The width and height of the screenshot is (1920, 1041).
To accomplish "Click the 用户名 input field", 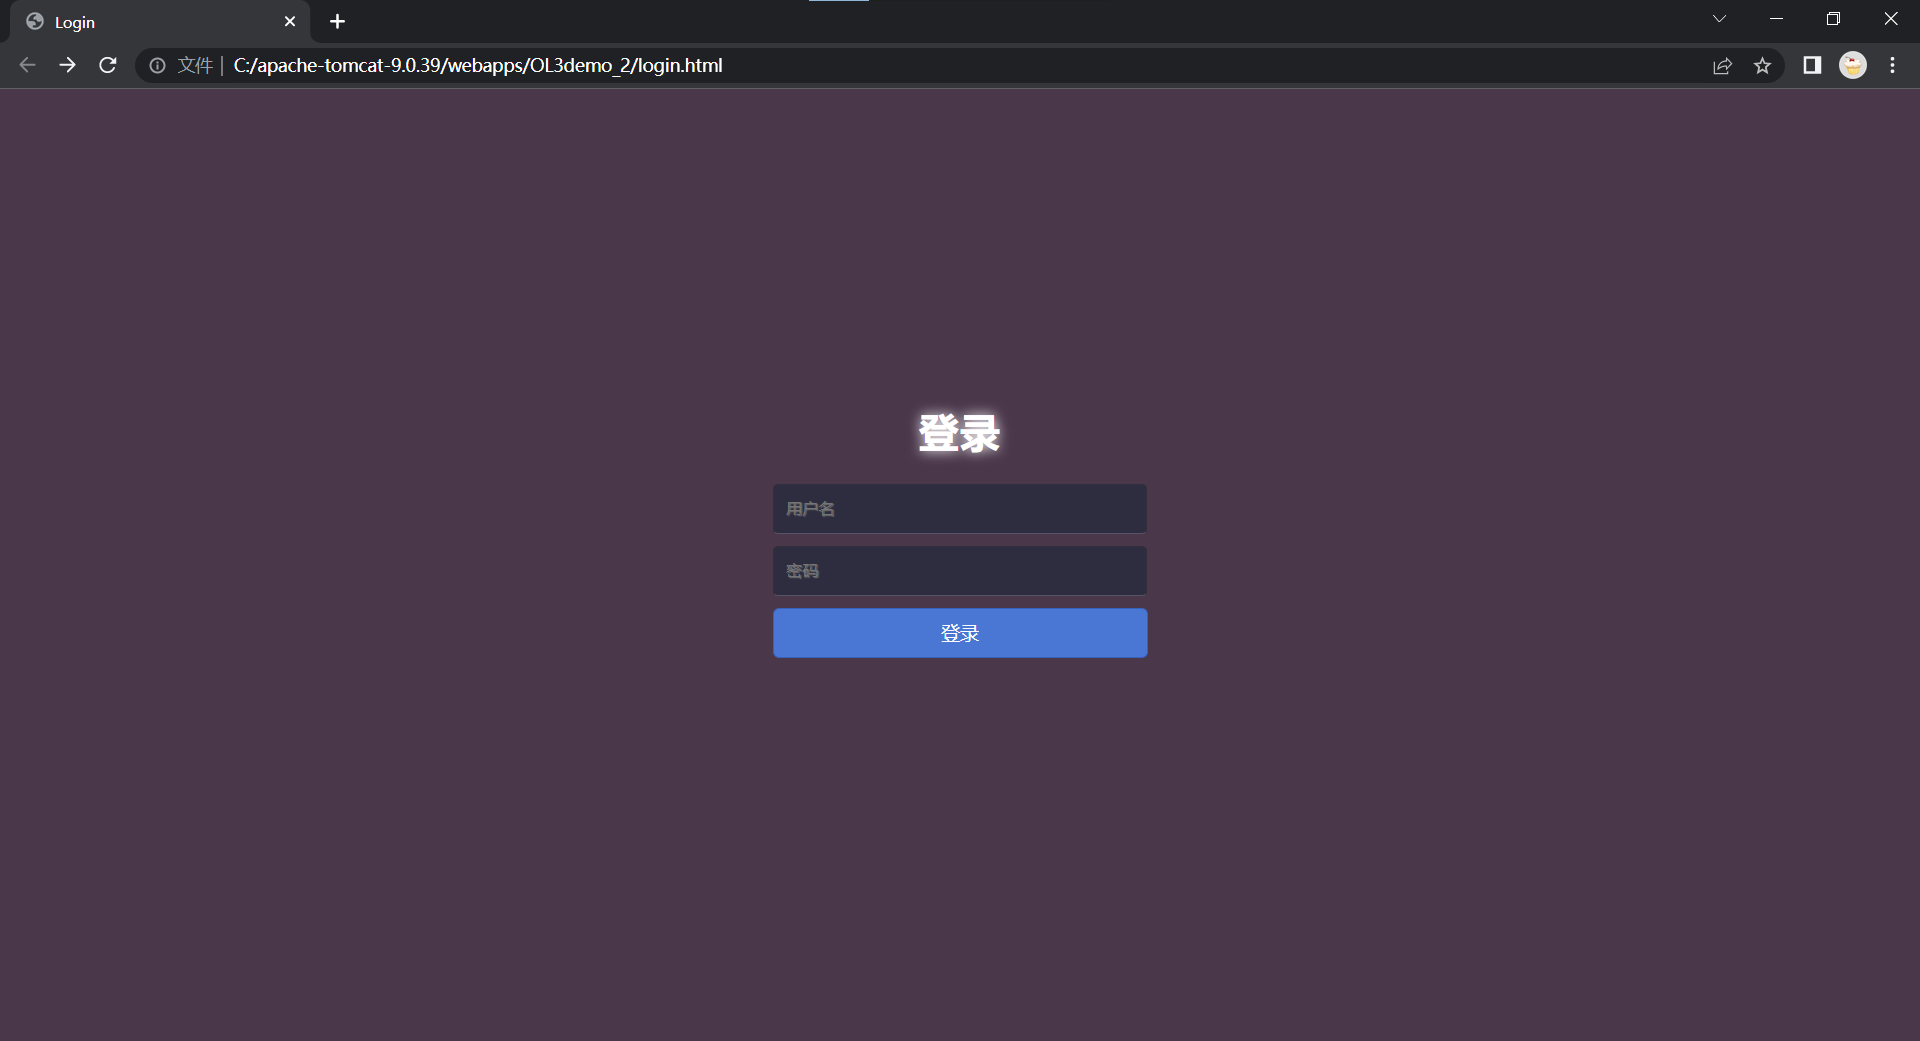I will [x=958, y=508].
